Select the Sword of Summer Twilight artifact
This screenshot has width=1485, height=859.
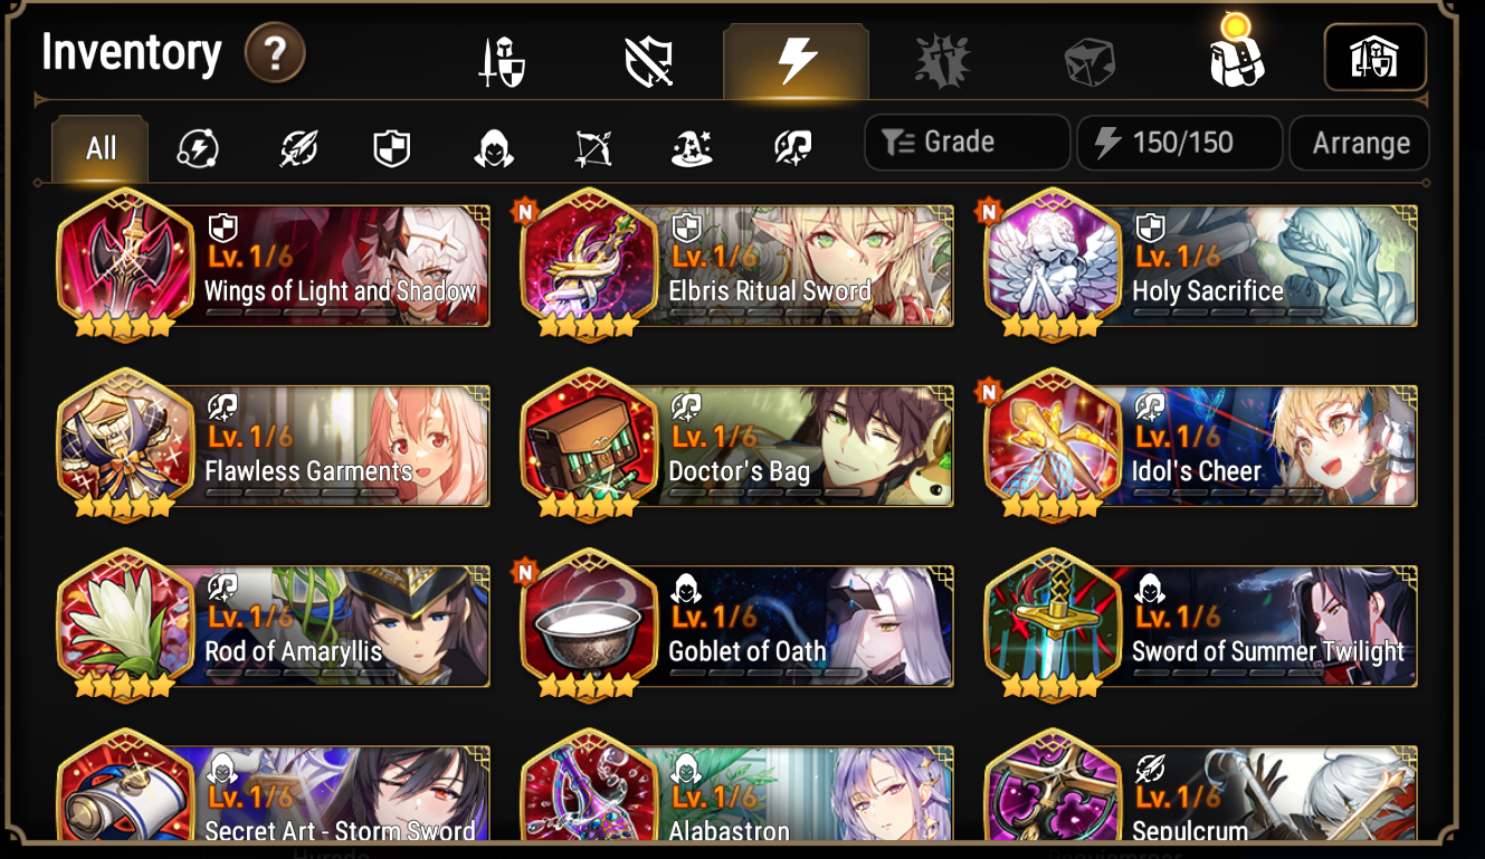(x=1201, y=625)
